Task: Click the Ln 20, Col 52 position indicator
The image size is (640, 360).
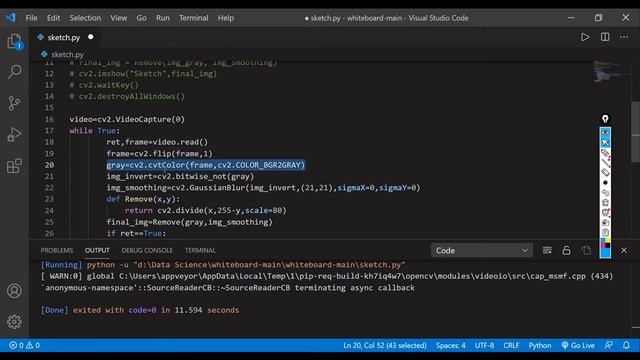Action: [384, 345]
